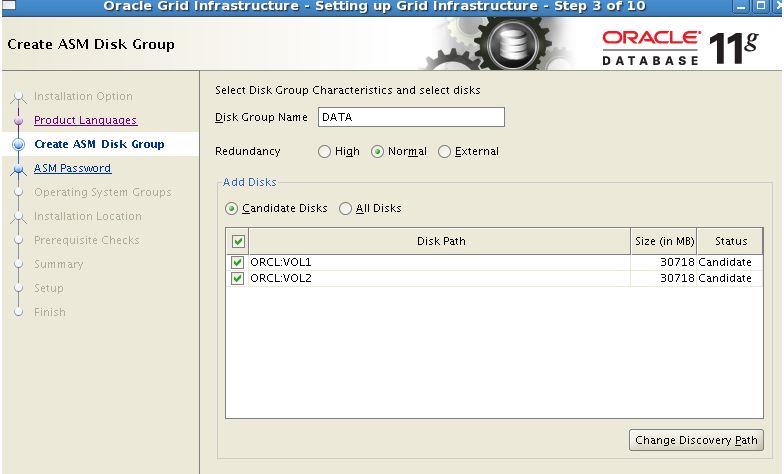784x474 pixels.
Task: Uncheck the ORCL:VOL2 disk checkbox
Action: [237, 278]
